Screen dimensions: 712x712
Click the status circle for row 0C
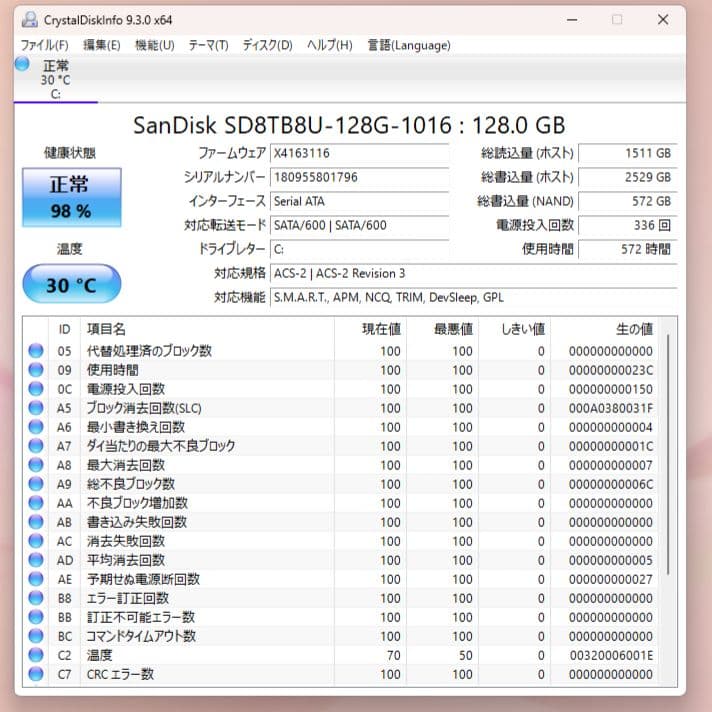tap(36, 389)
